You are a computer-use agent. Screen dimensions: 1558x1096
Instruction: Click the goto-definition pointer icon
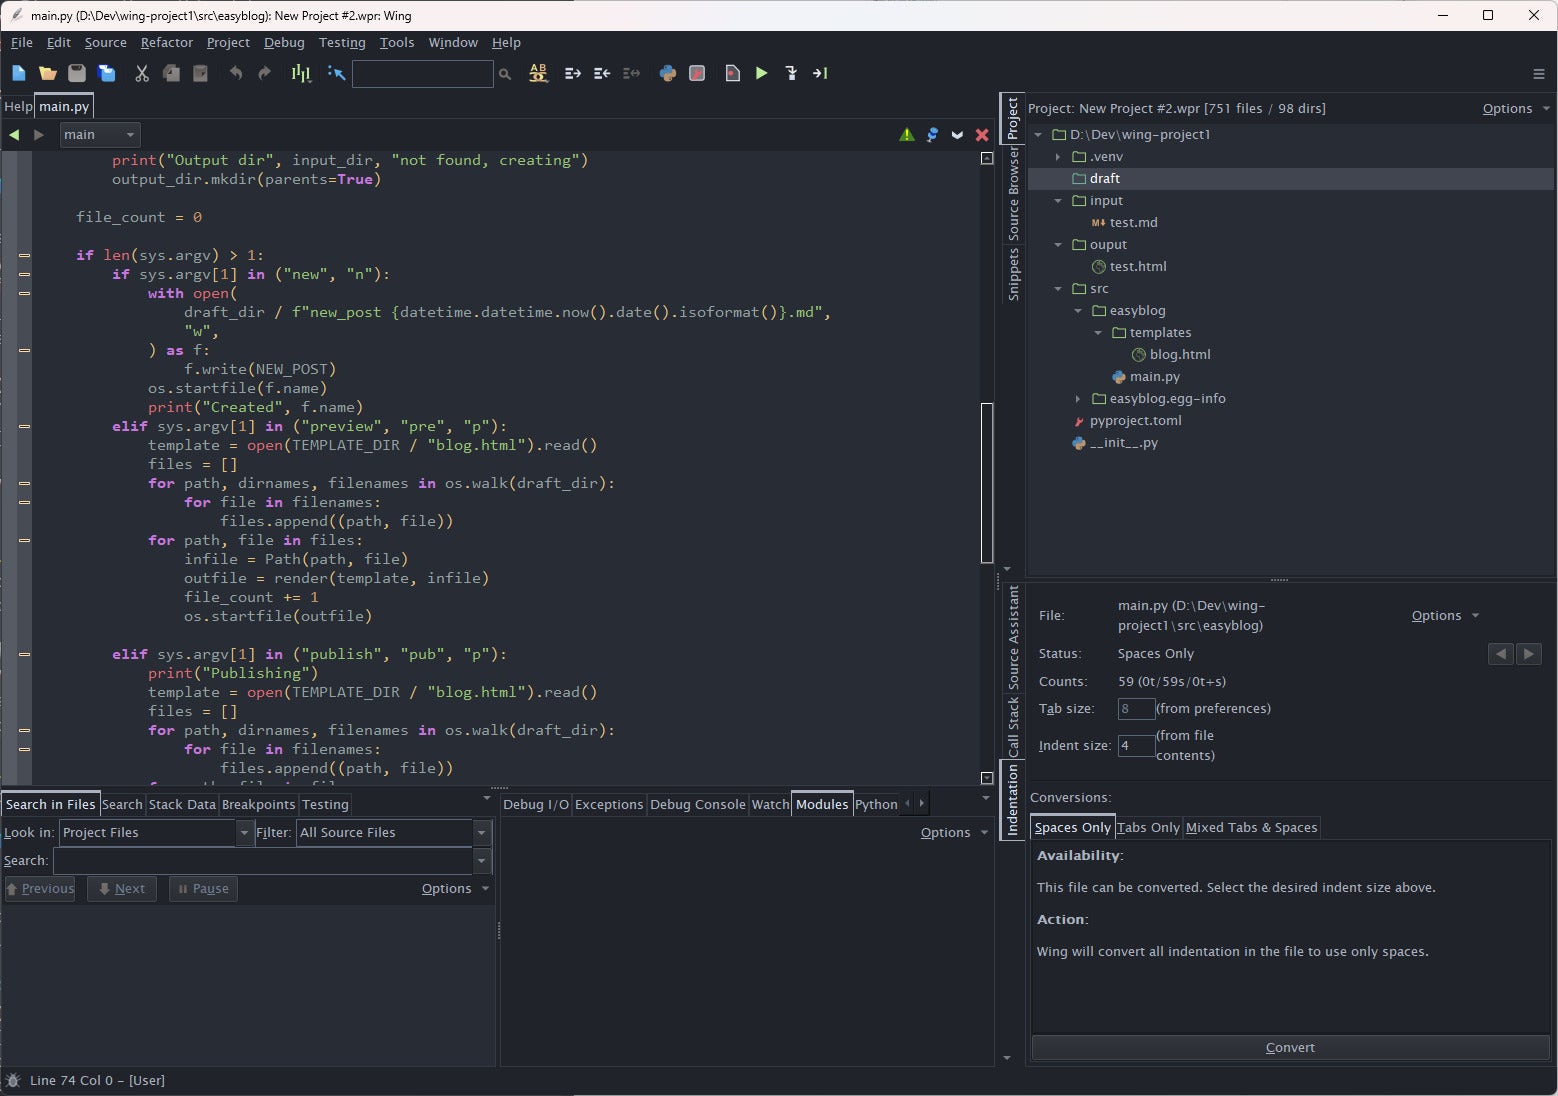tap(336, 73)
